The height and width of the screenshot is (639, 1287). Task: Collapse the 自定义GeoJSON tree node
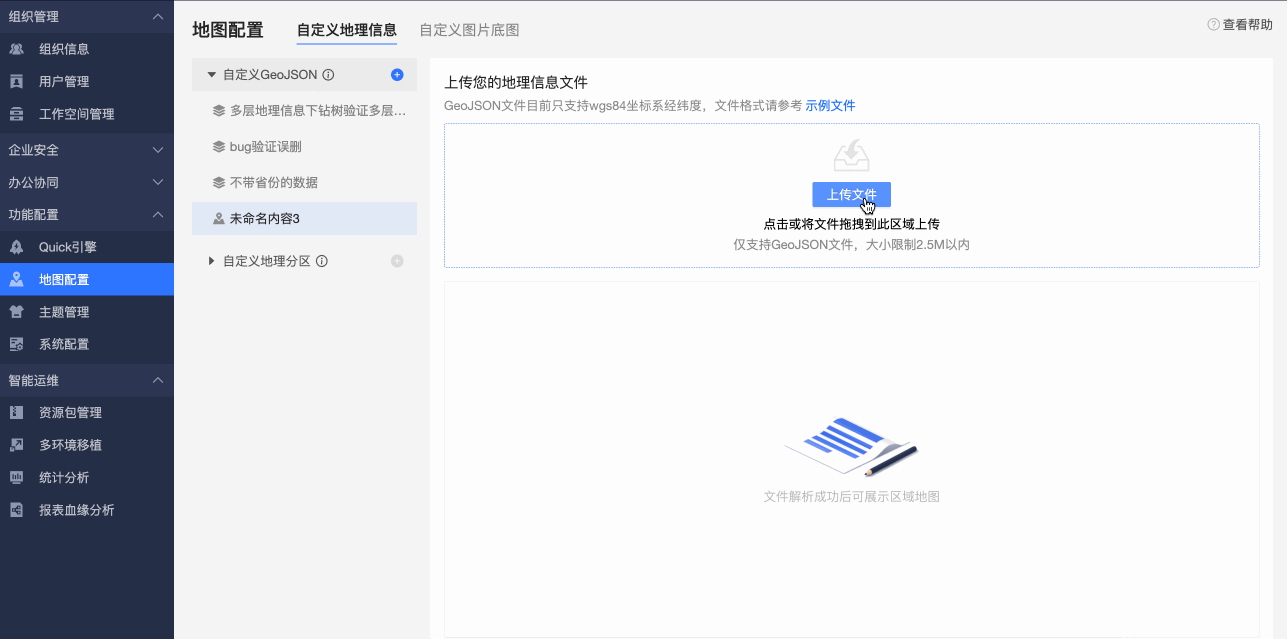[x=211, y=74]
